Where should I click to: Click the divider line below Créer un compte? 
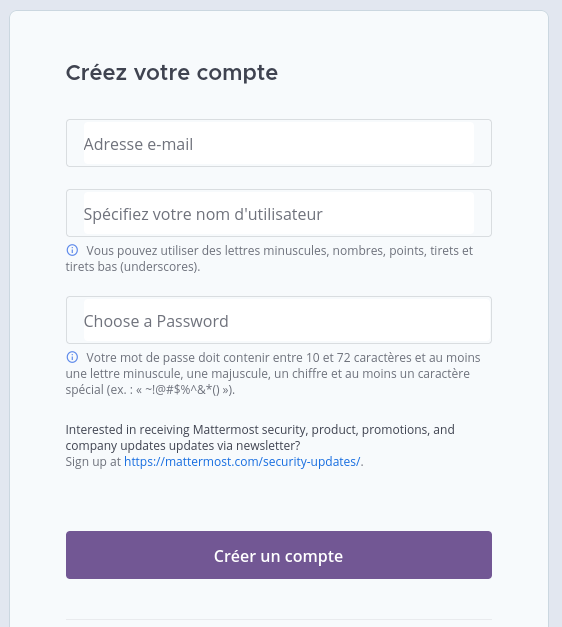[279, 619]
